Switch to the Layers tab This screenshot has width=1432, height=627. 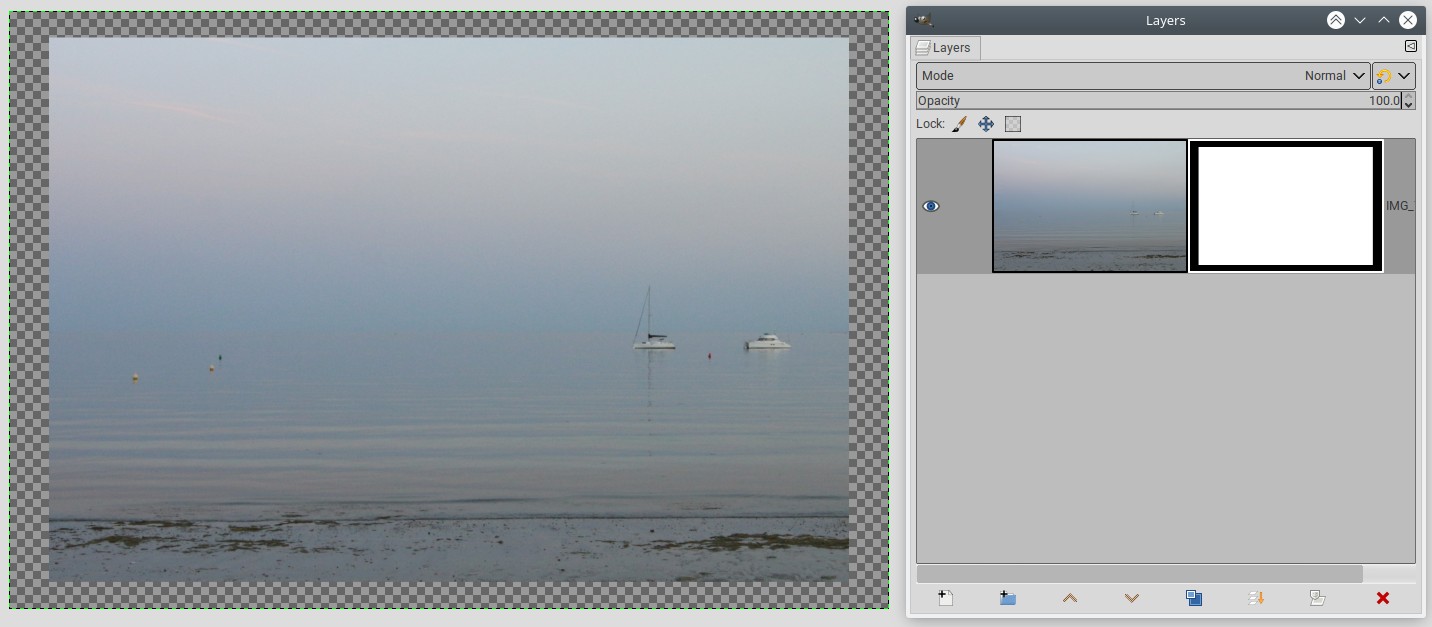(x=945, y=48)
